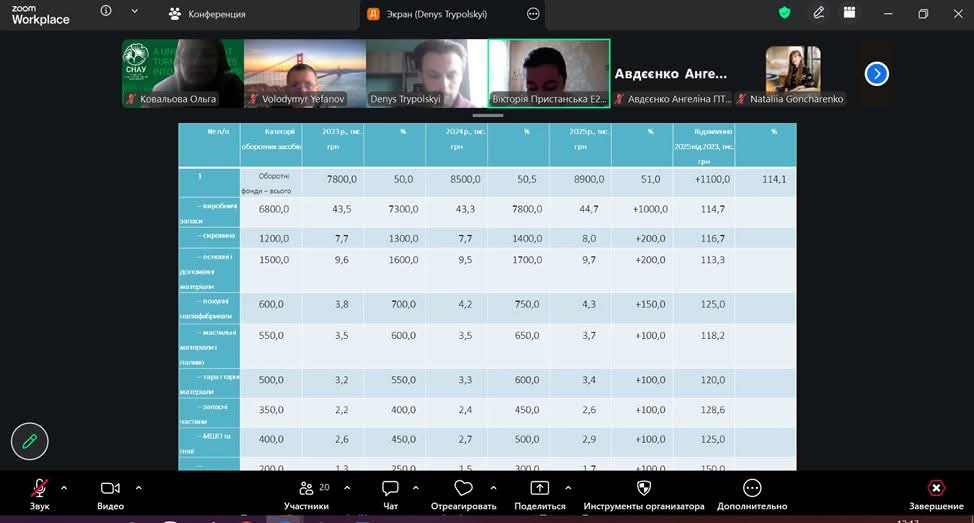Toggle the green annotation pen floating button
The height and width of the screenshot is (523, 974).
click(30, 440)
